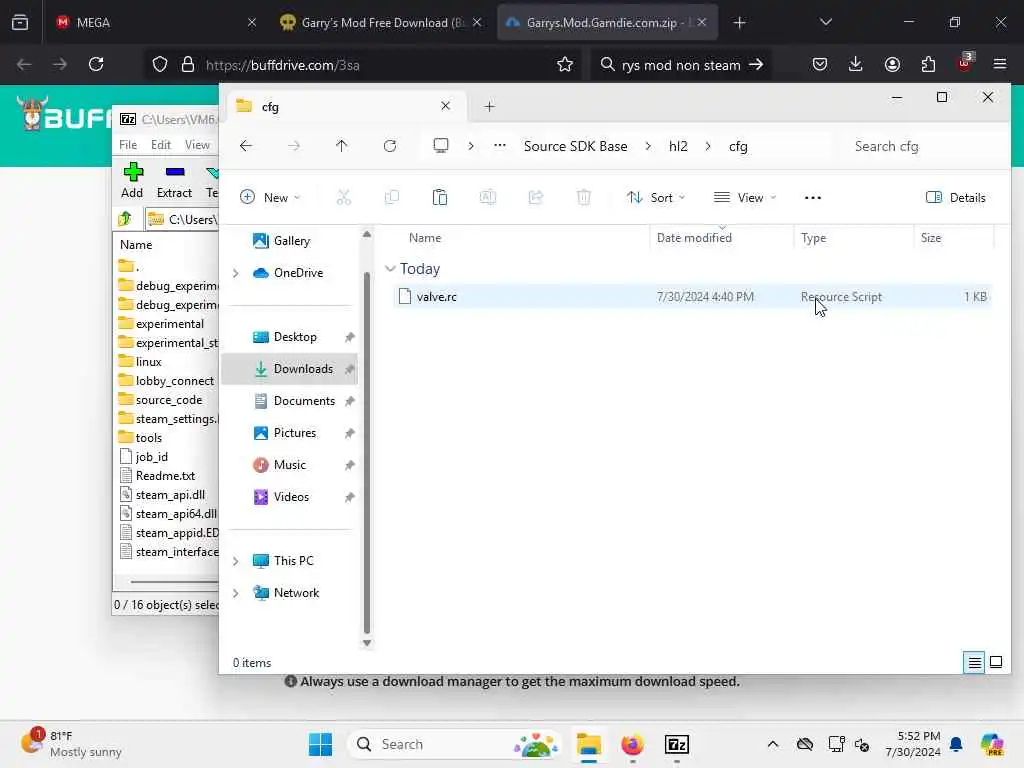The width and height of the screenshot is (1024, 768).
Task: Click the 7-Zip Add button
Action: pos(133,181)
